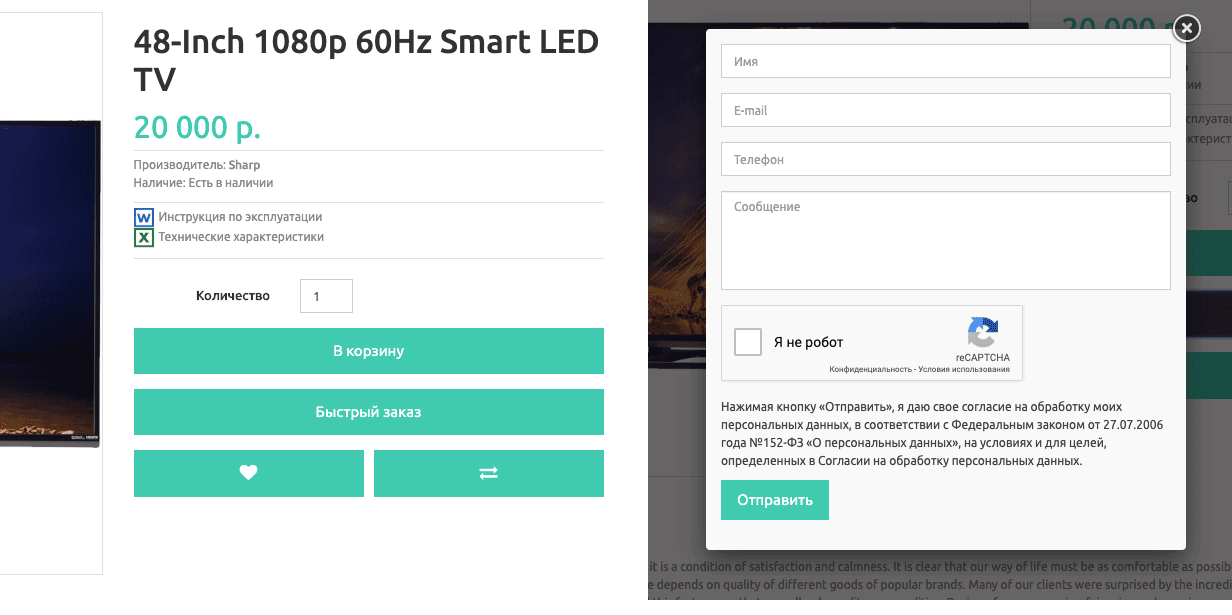Open the Excel spreadsheet icon
Image resolution: width=1232 pixels, height=615 pixels.
144,237
